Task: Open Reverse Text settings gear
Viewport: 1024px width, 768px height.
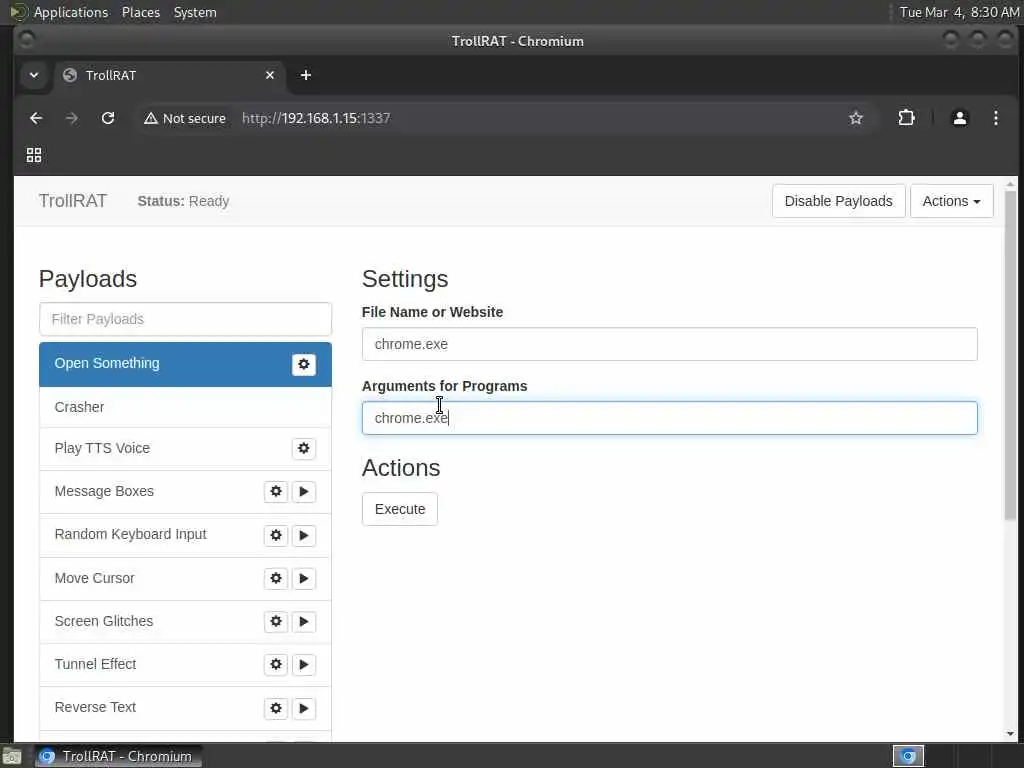Action: tap(276, 708)
